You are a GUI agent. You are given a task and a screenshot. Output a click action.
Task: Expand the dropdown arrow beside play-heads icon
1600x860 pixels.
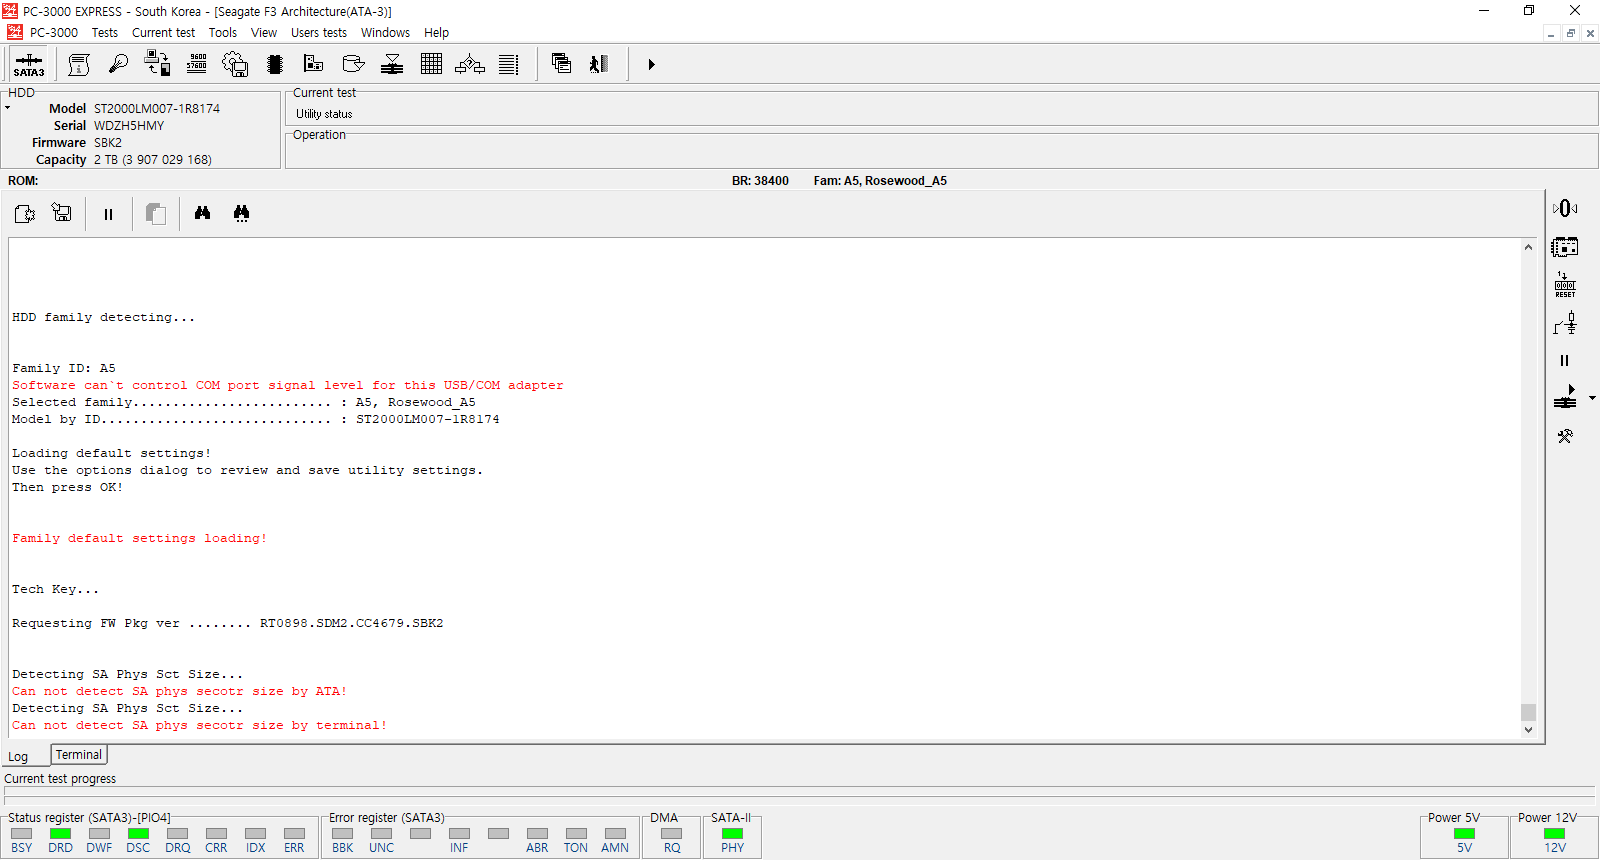tap(1592, 398)
